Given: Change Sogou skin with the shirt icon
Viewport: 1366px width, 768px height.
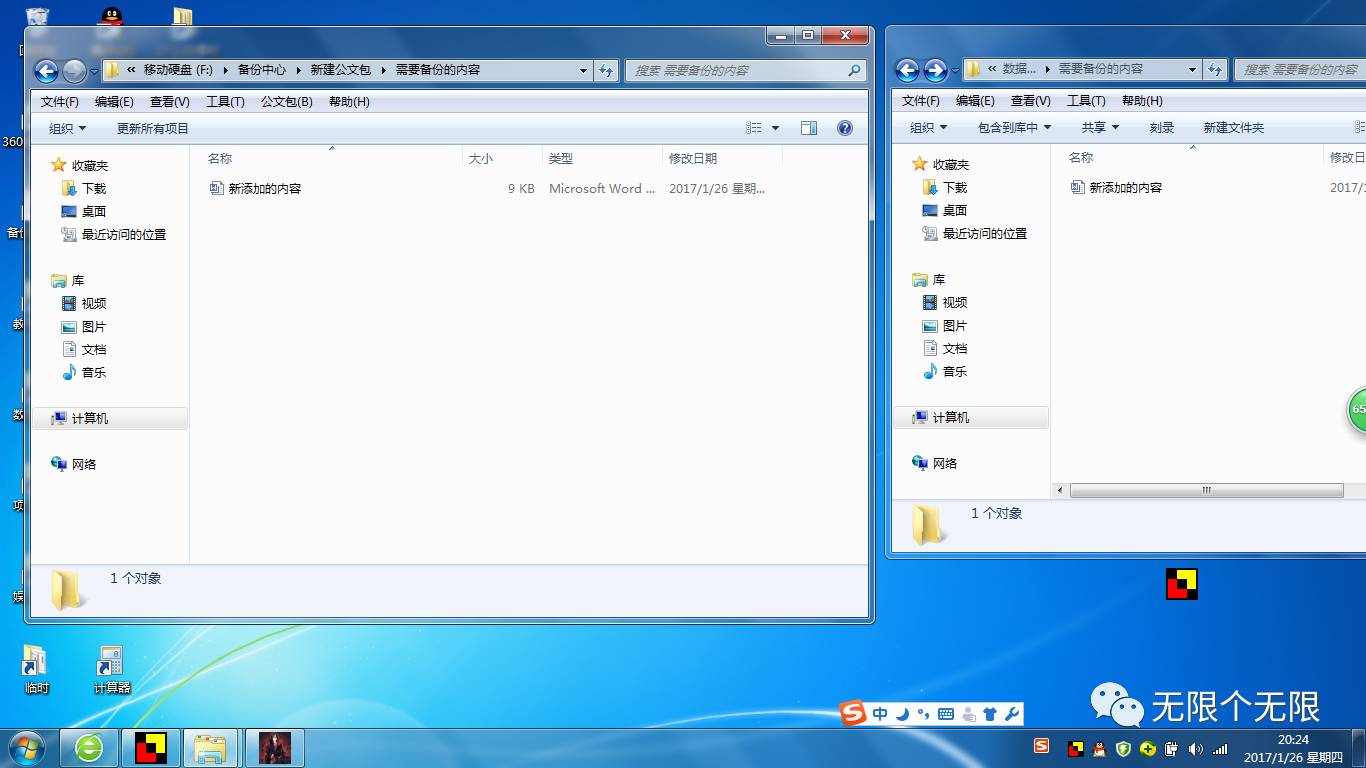Looking at the screenshot, I should 991,715.
